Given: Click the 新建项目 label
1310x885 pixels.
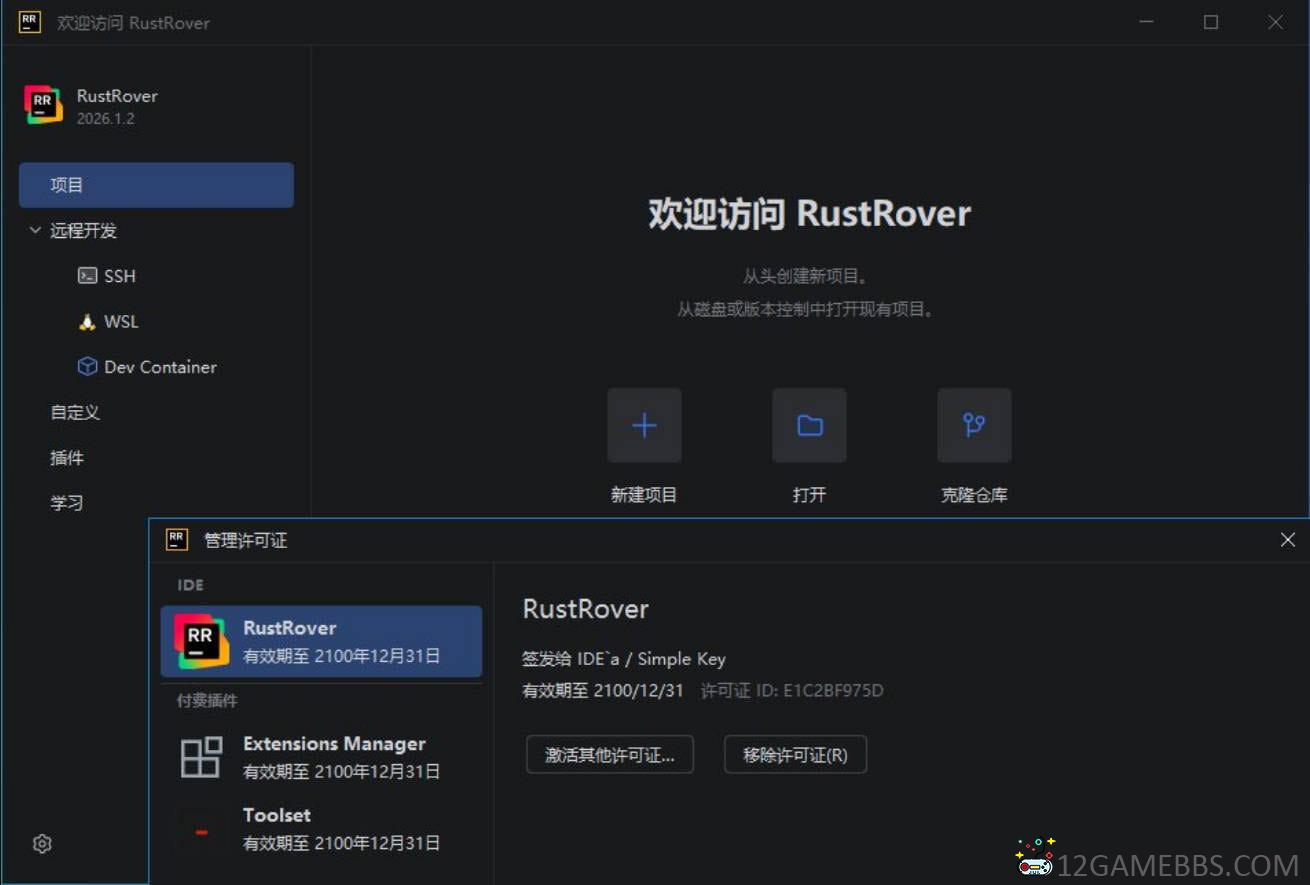Looking at the screenshot, I should click(644, 494).
